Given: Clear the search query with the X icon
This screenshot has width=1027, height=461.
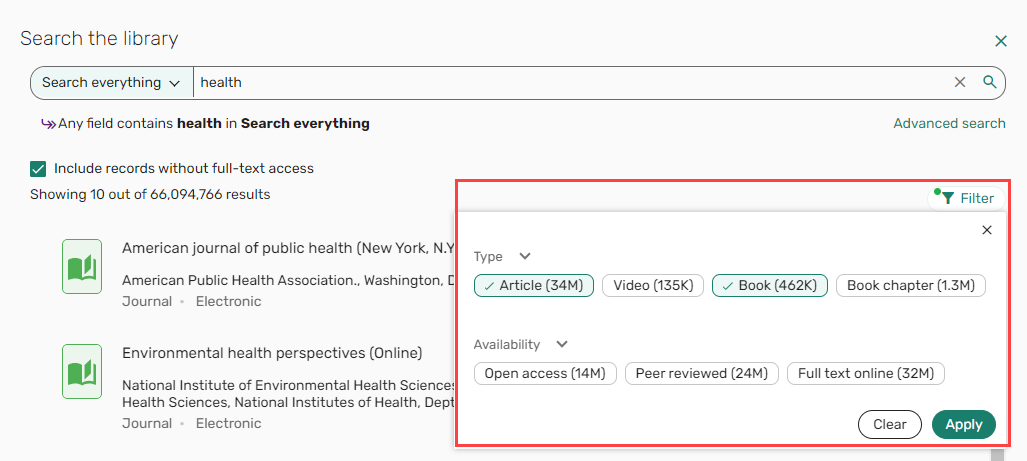Looking at the screenshot, I should tap(960, 82).
